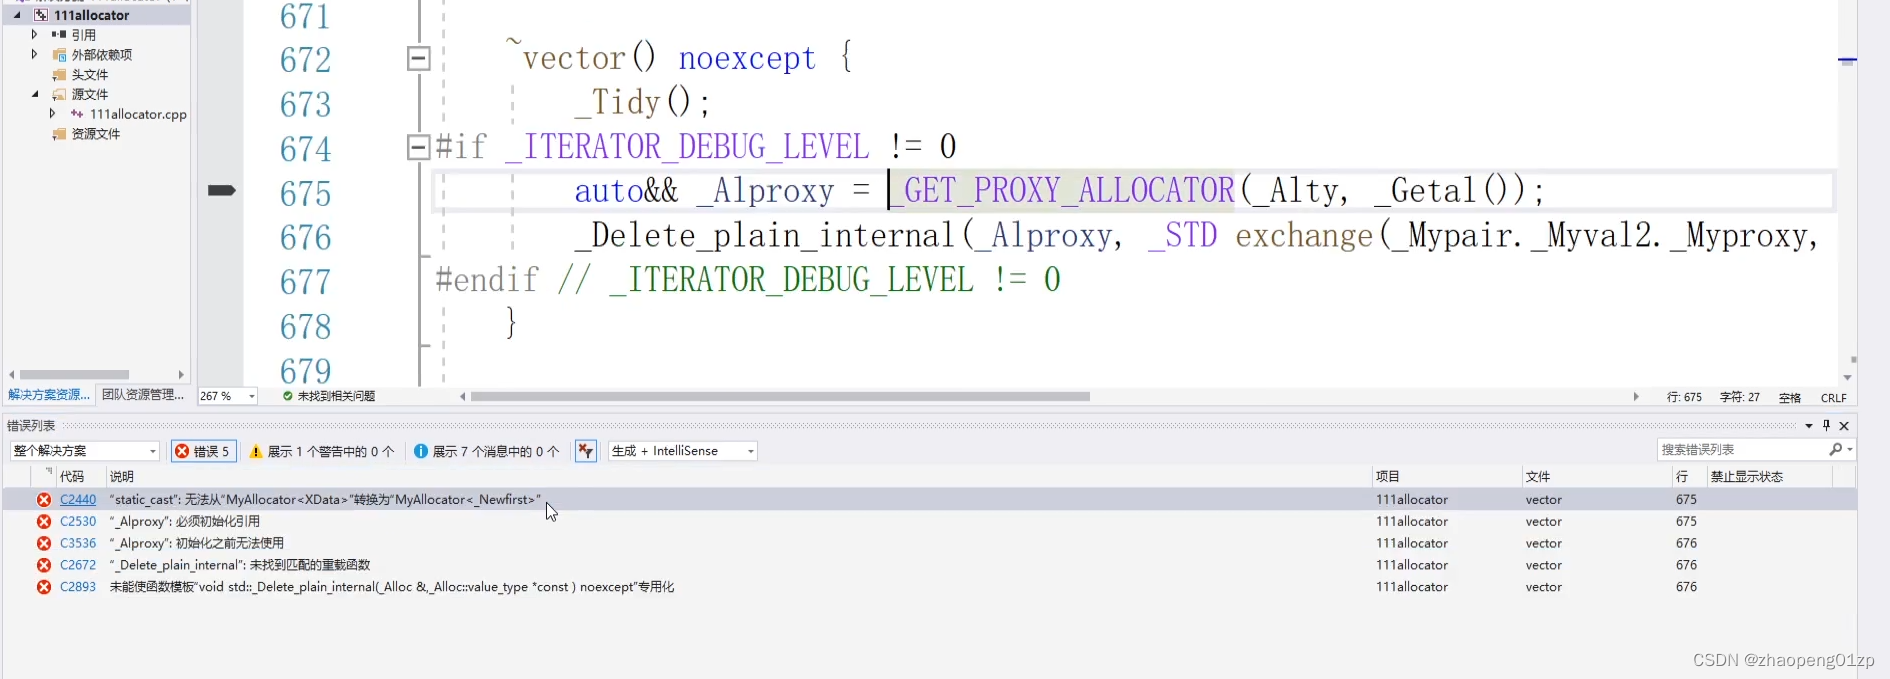Screen dimensions: 1890x679
Task: Collapse the 源文件 folder
Action: 34,94
